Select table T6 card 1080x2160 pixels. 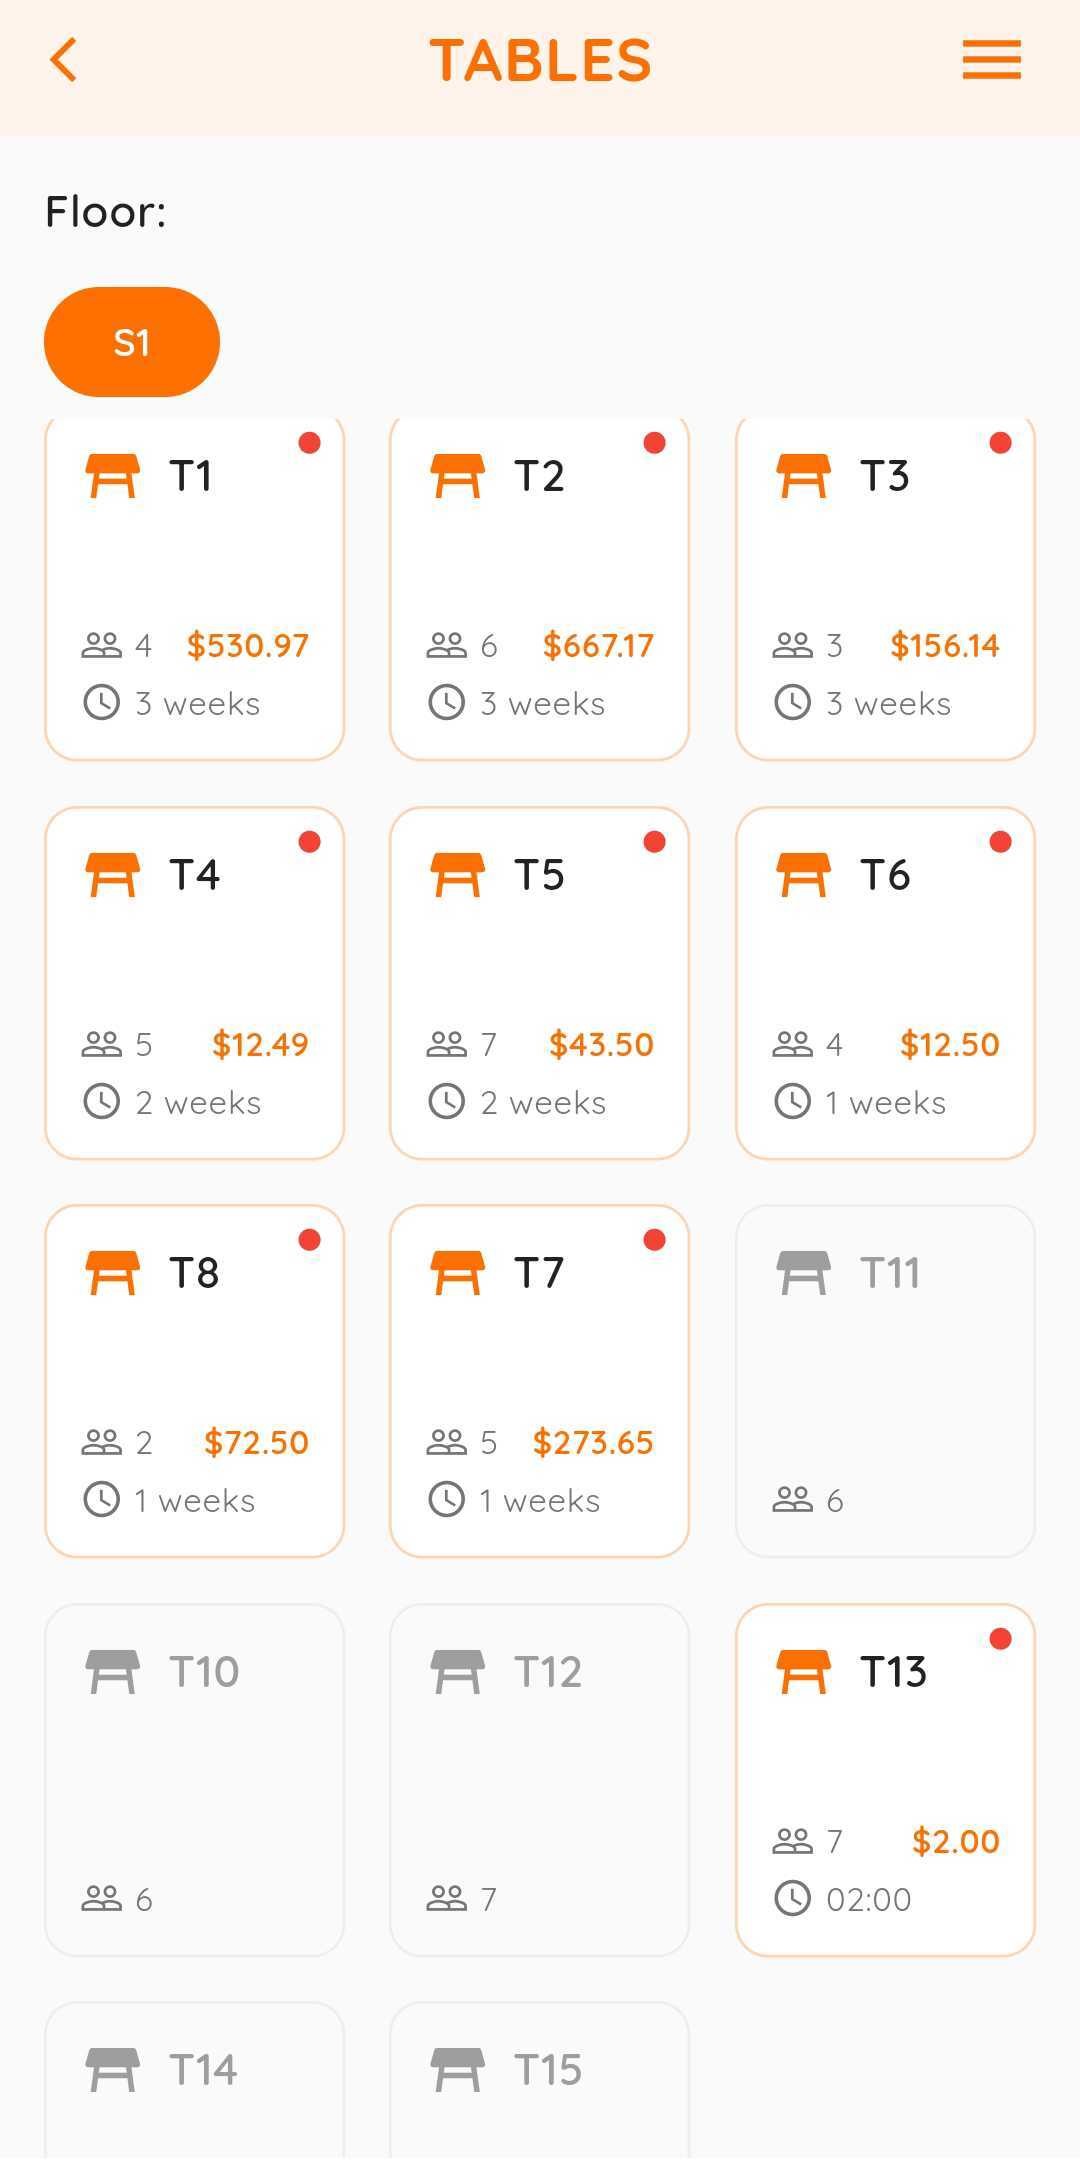coord(885,983)
